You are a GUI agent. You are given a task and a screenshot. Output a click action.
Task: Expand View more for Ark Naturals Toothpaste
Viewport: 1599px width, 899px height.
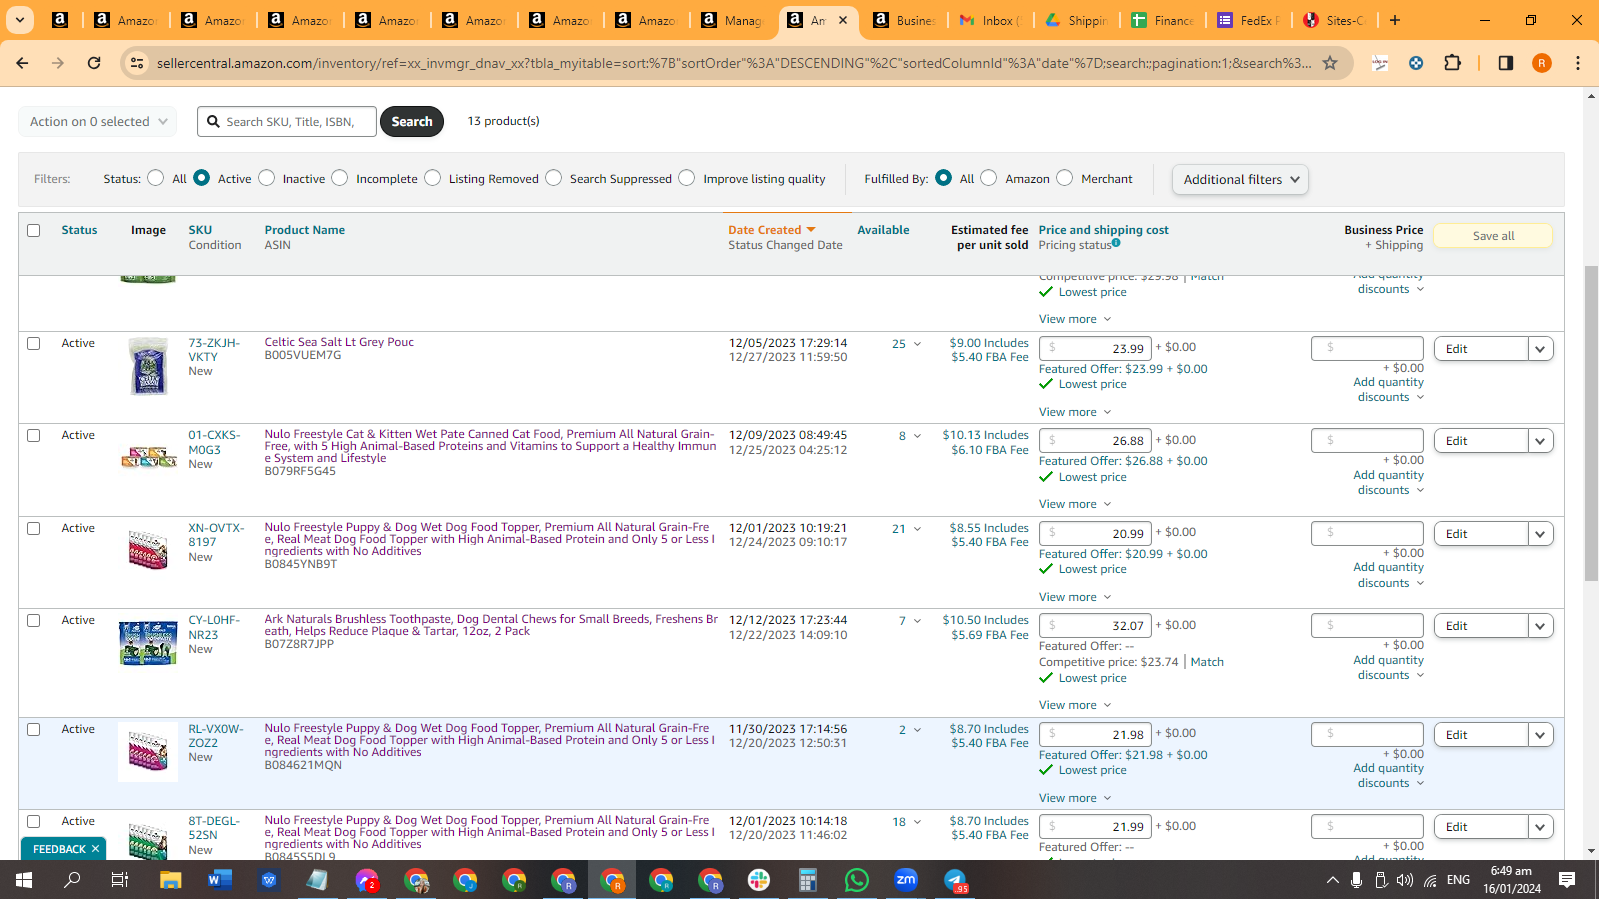coord(1075,705)
